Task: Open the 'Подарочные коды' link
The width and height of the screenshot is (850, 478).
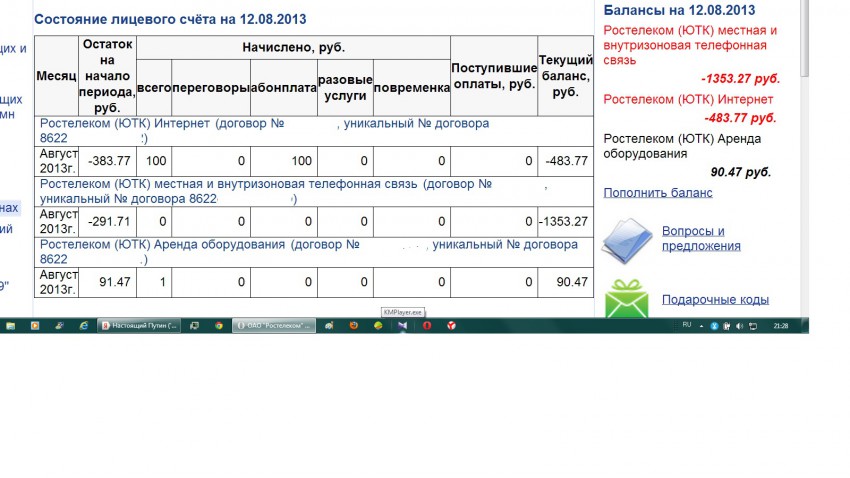Action: 715,299
